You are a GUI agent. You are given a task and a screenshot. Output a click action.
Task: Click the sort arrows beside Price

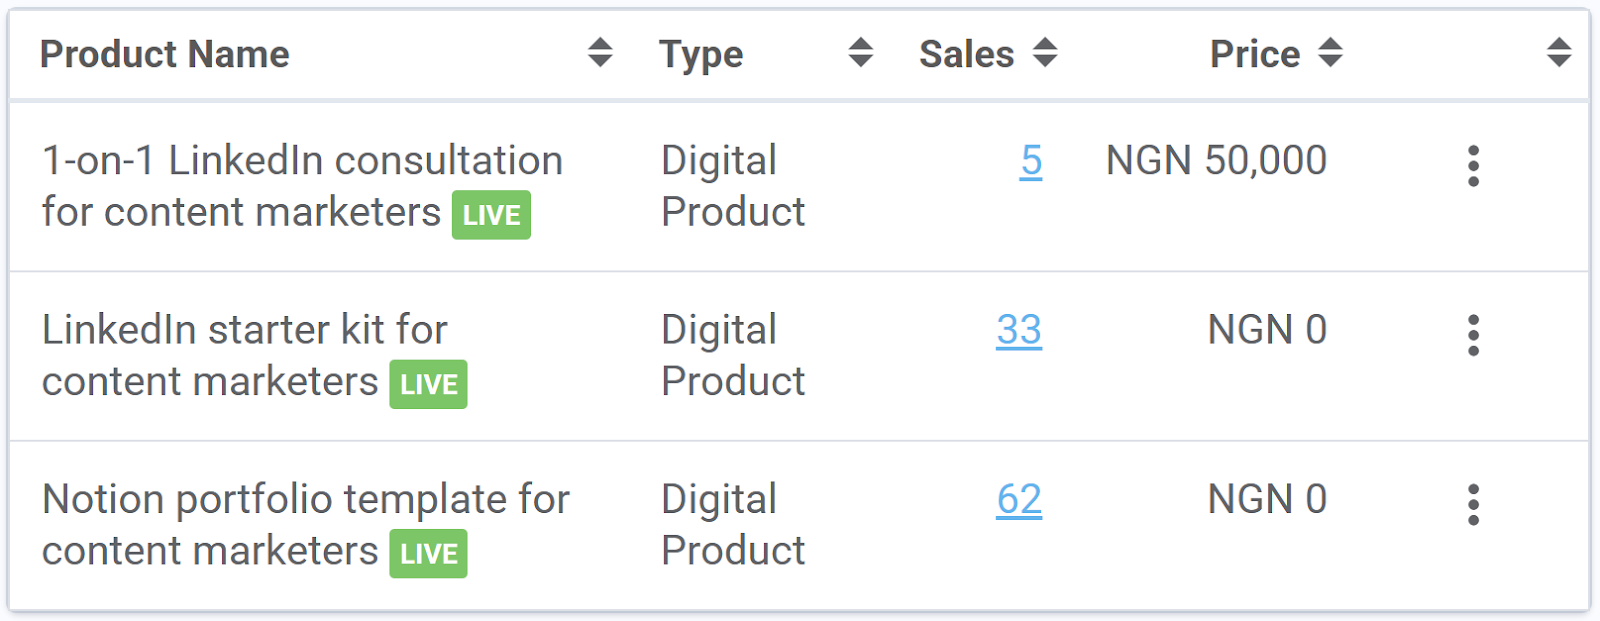pos(1330,53)
